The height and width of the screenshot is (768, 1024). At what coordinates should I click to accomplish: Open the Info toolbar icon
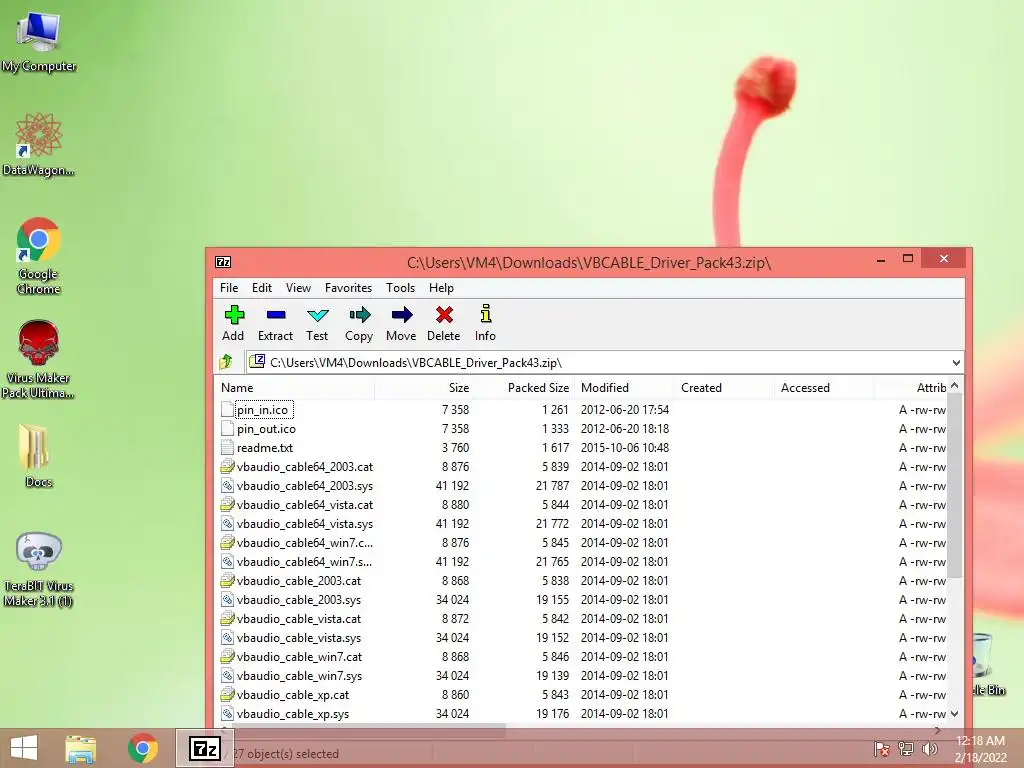pos(485,314)
